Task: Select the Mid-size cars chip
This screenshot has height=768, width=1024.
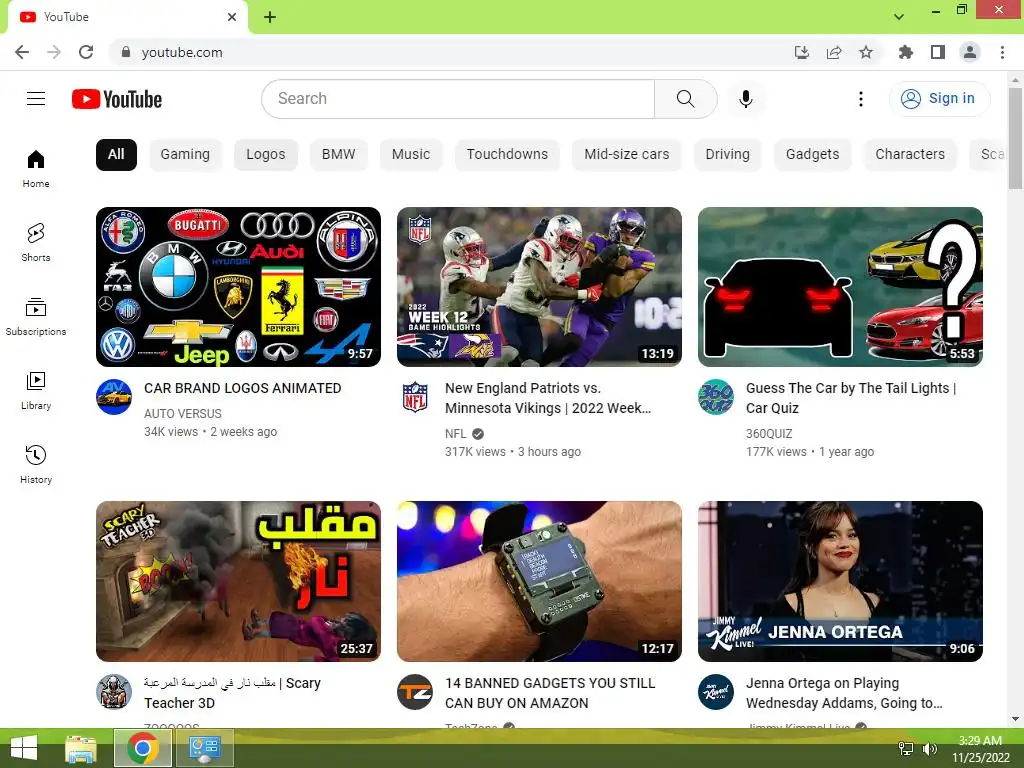Action: (627, 155)
